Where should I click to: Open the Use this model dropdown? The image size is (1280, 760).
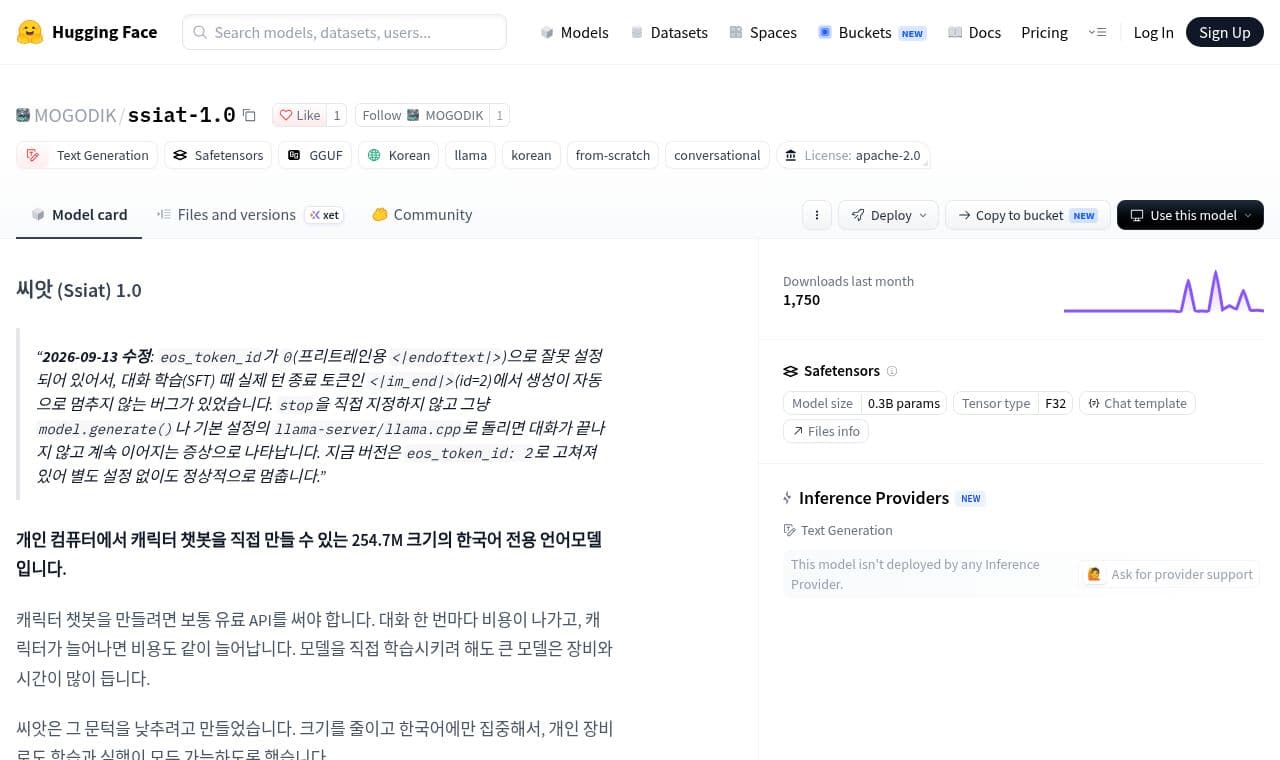tap(1190, 215)
